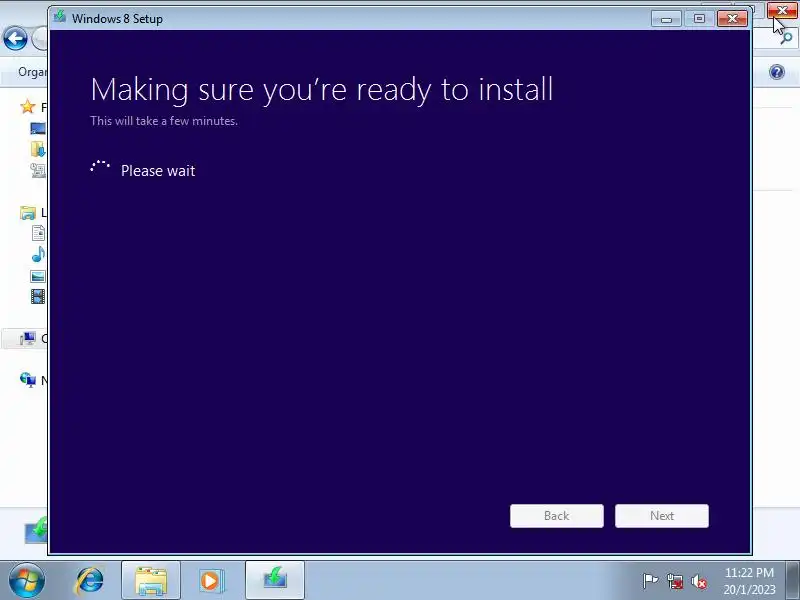Select the Network icon in Explorer sidebar
This screenshot has height=600, width=800.
(x=28, y=380)
